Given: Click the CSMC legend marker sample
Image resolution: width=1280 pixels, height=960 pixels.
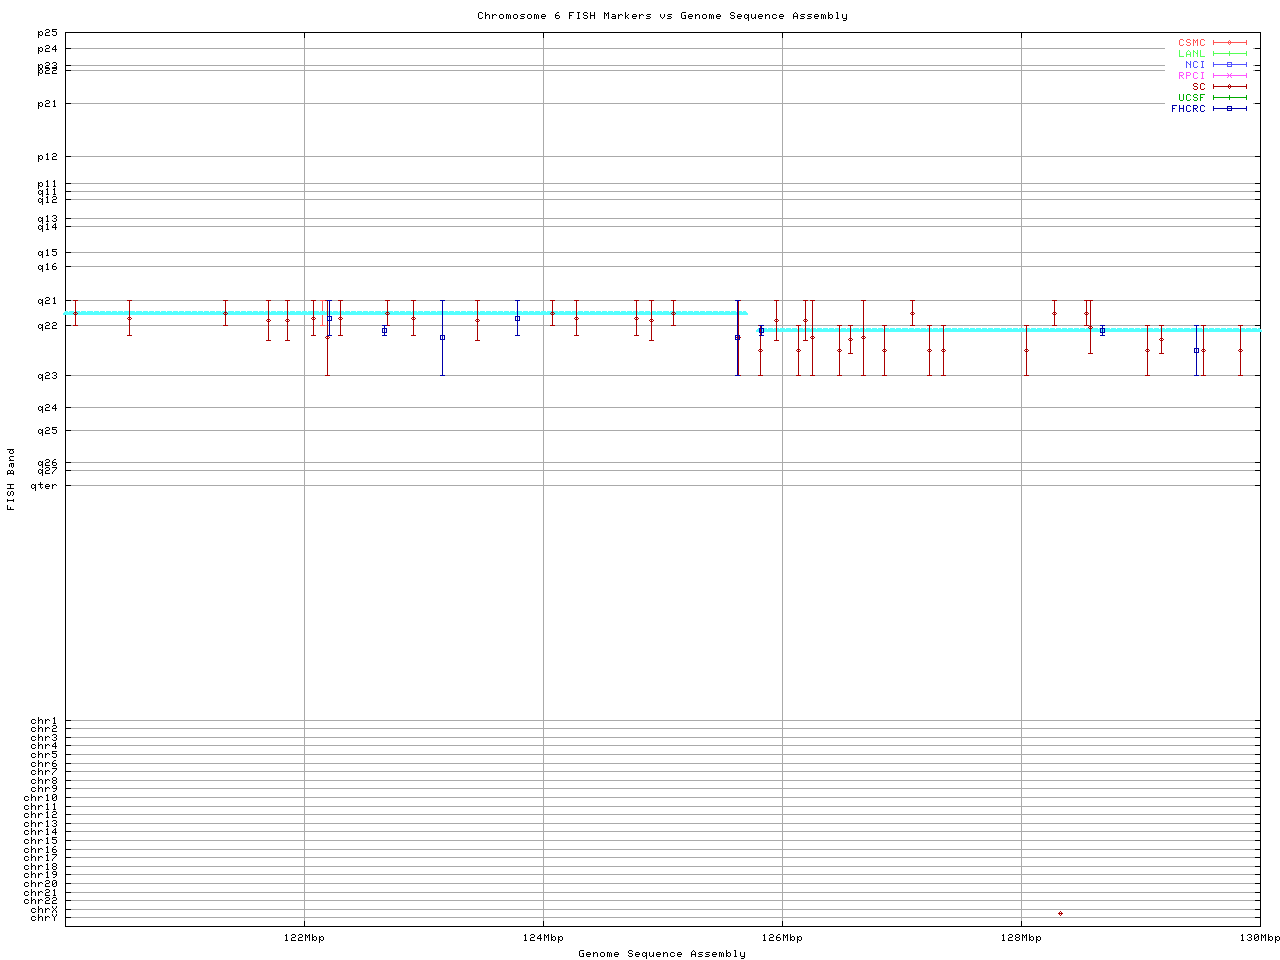Looking at the screenshot, I should click(x=1229, y=43).
